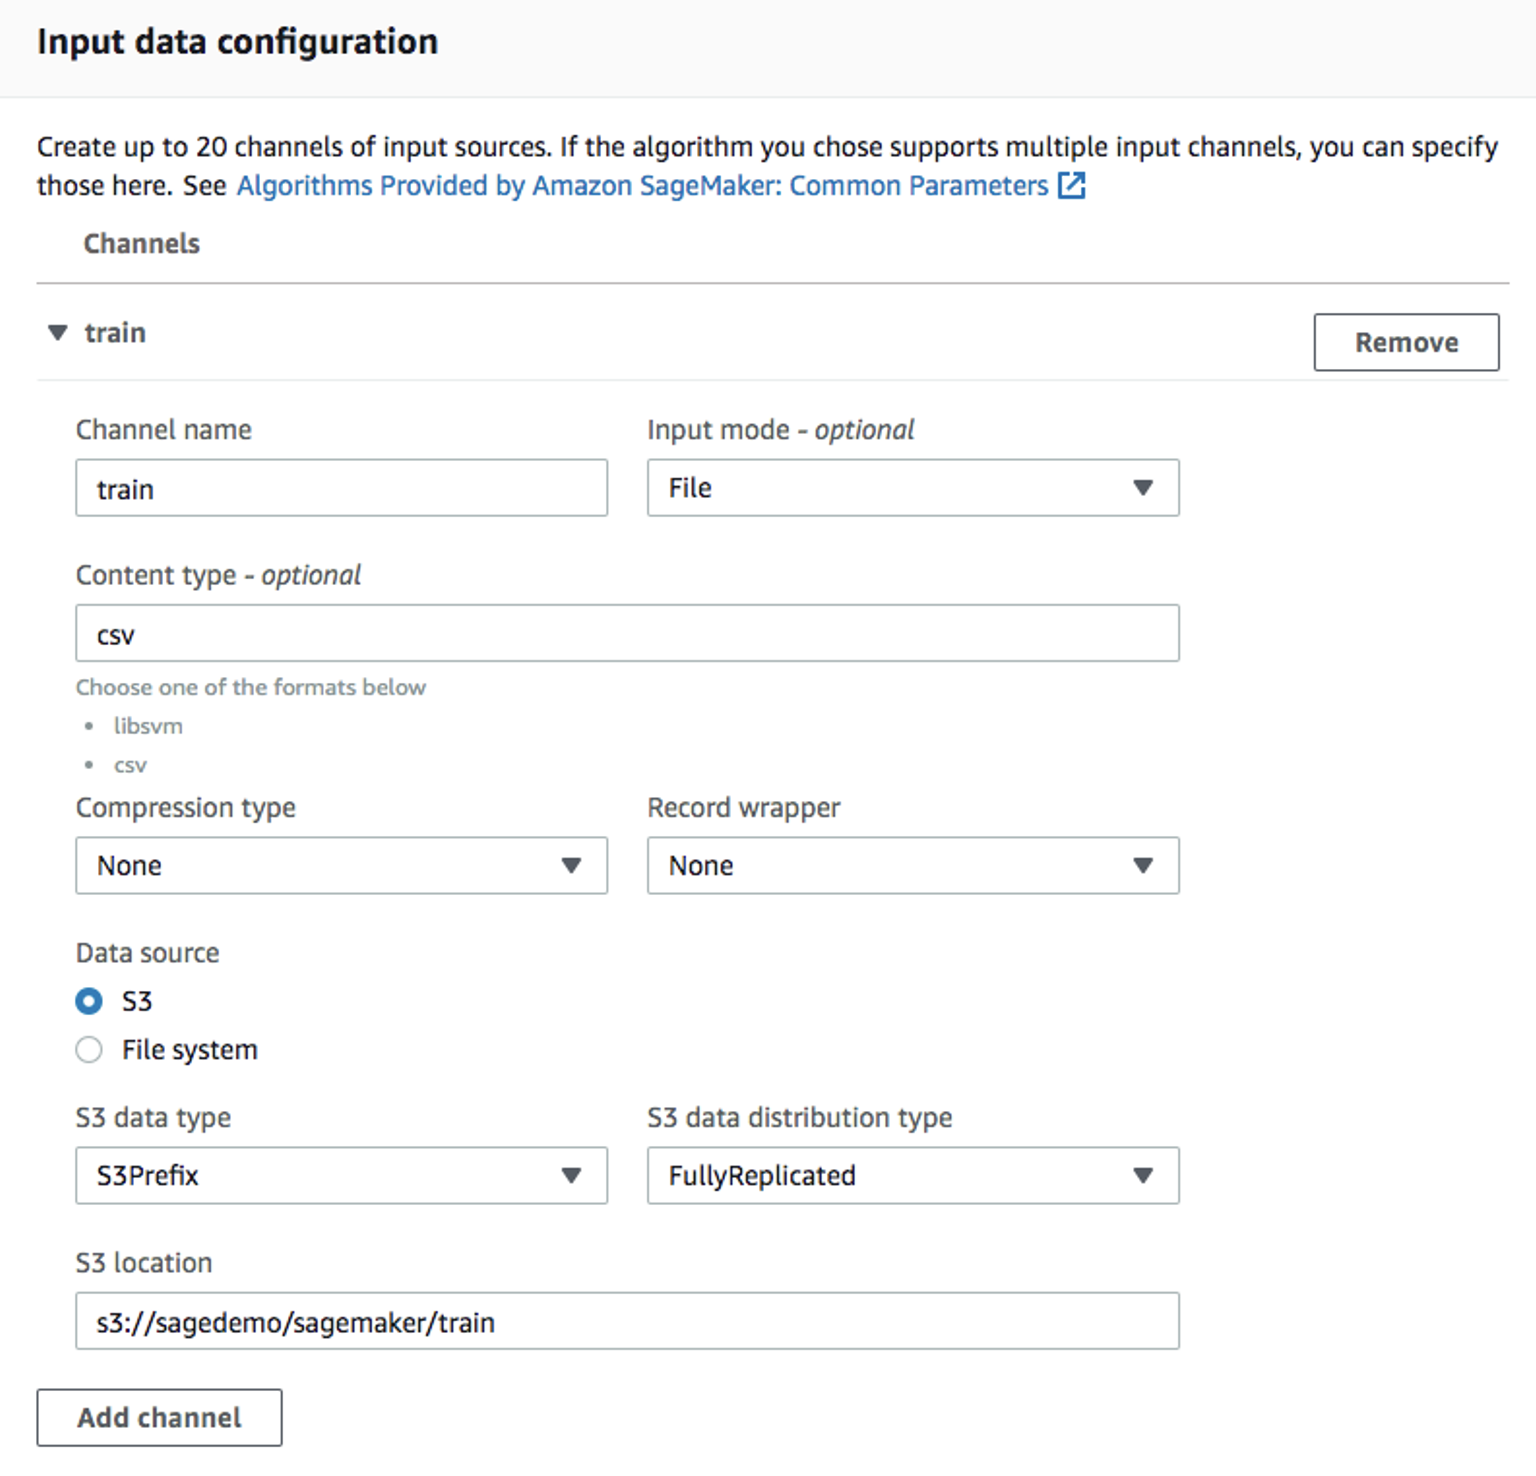The image size is (1536, 1476).
Task: Select the S3 data source radio button
Action: [89, 1000]
